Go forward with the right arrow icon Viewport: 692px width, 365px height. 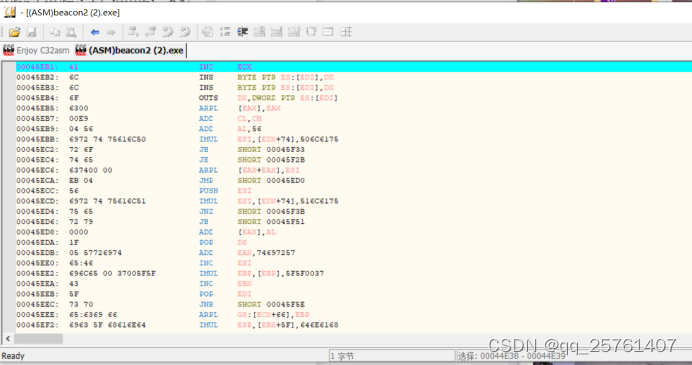[x=111, y=32]
